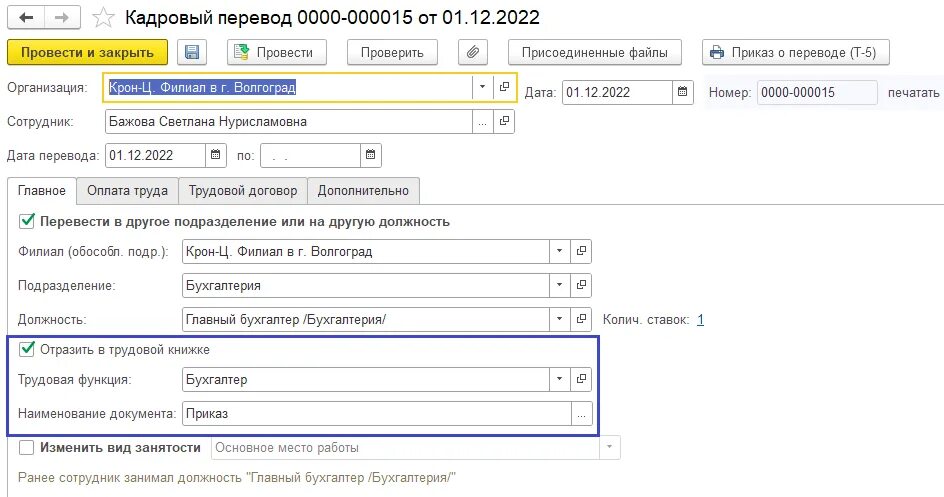Enable the Изменить вид занятости checkbox
Screen dimensions: 944x497
click(26, 448)
